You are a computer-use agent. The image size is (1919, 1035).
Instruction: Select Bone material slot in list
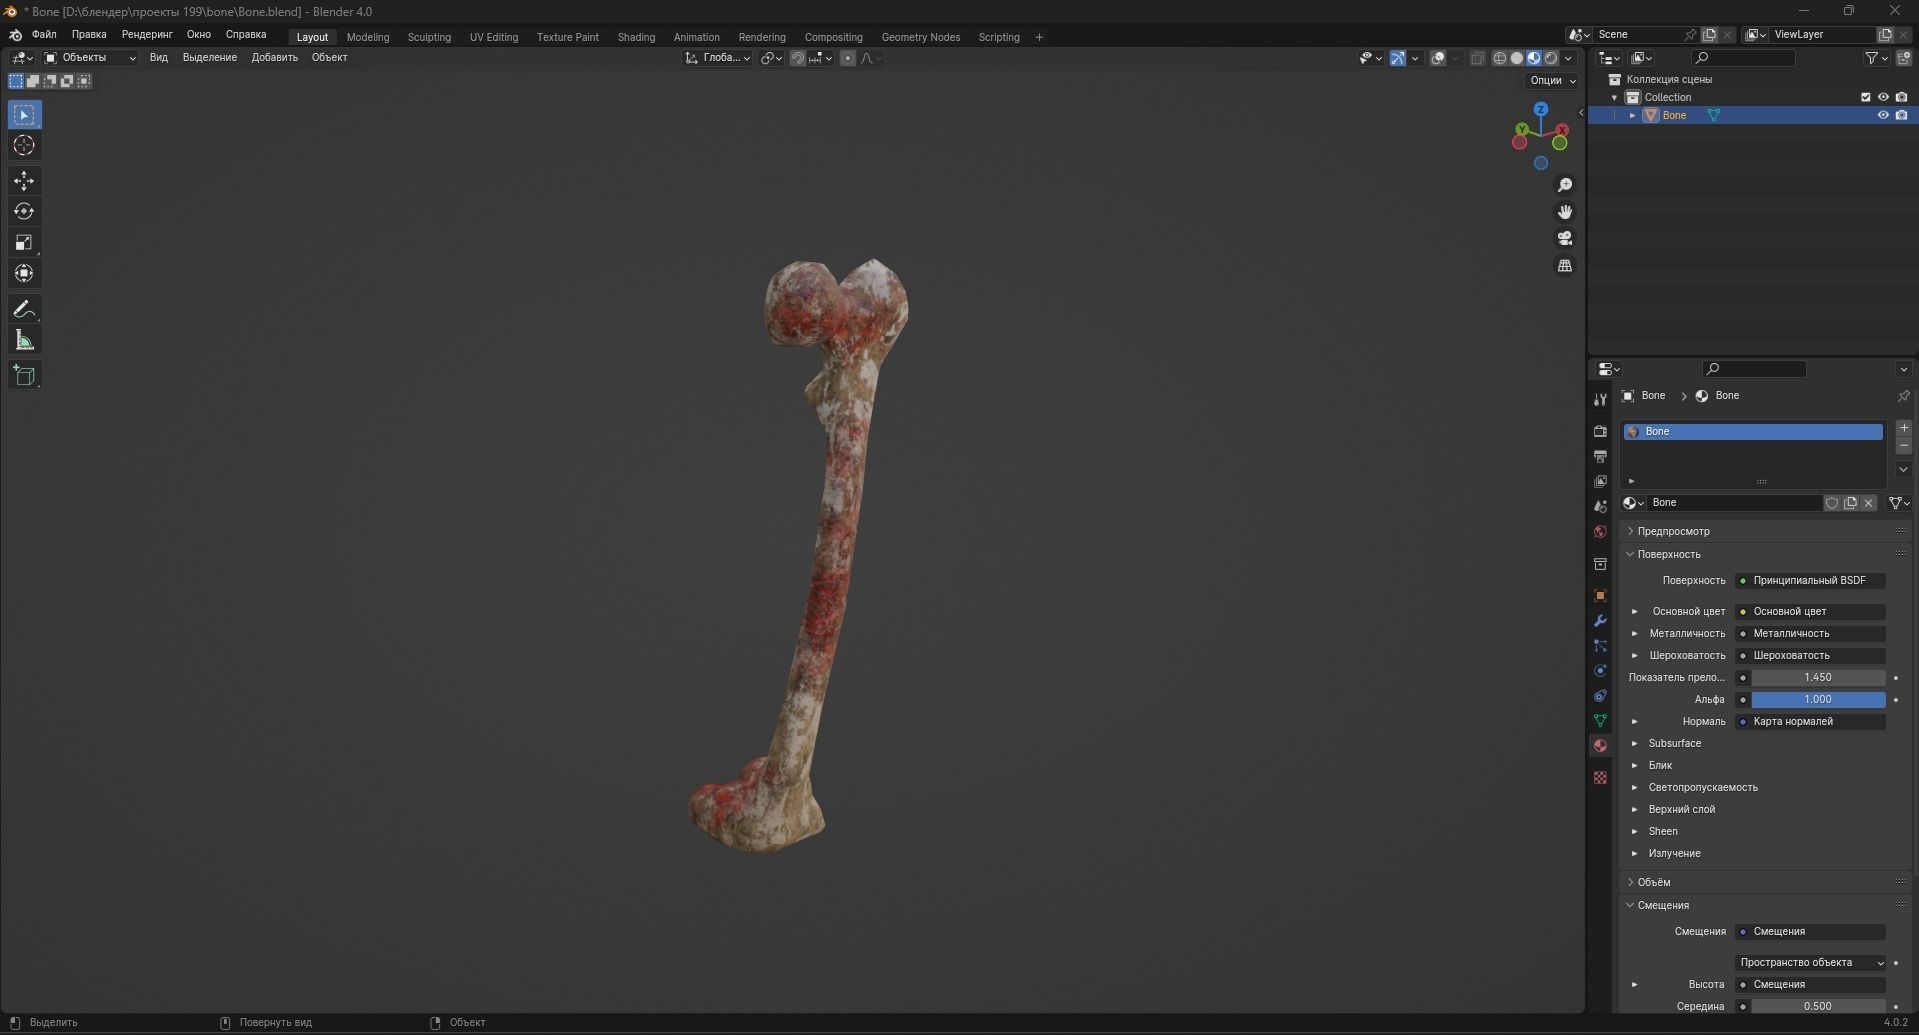(x=1753, y=431)
